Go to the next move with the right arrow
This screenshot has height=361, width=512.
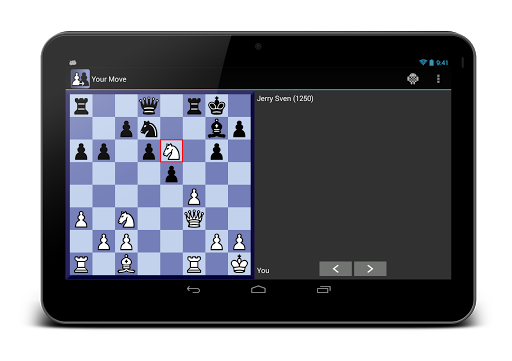click(370, 269)
